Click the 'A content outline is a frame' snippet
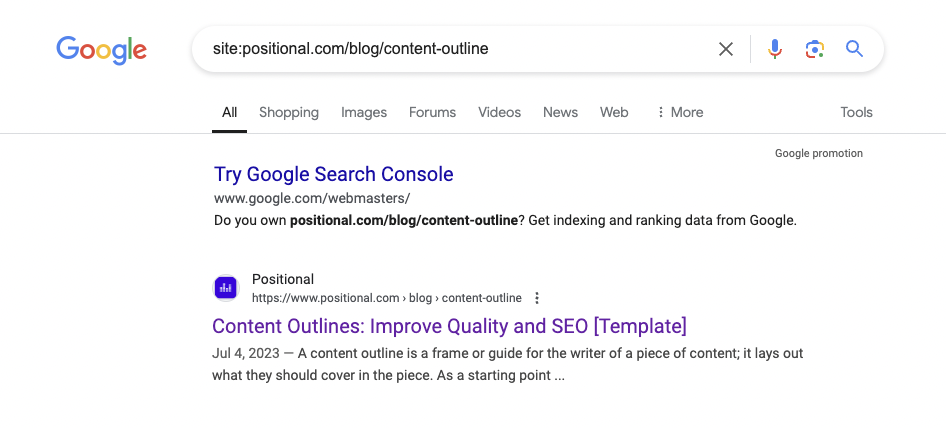This screenshot has height=428, width=946. pyautogui.click(x=507, y=364)
